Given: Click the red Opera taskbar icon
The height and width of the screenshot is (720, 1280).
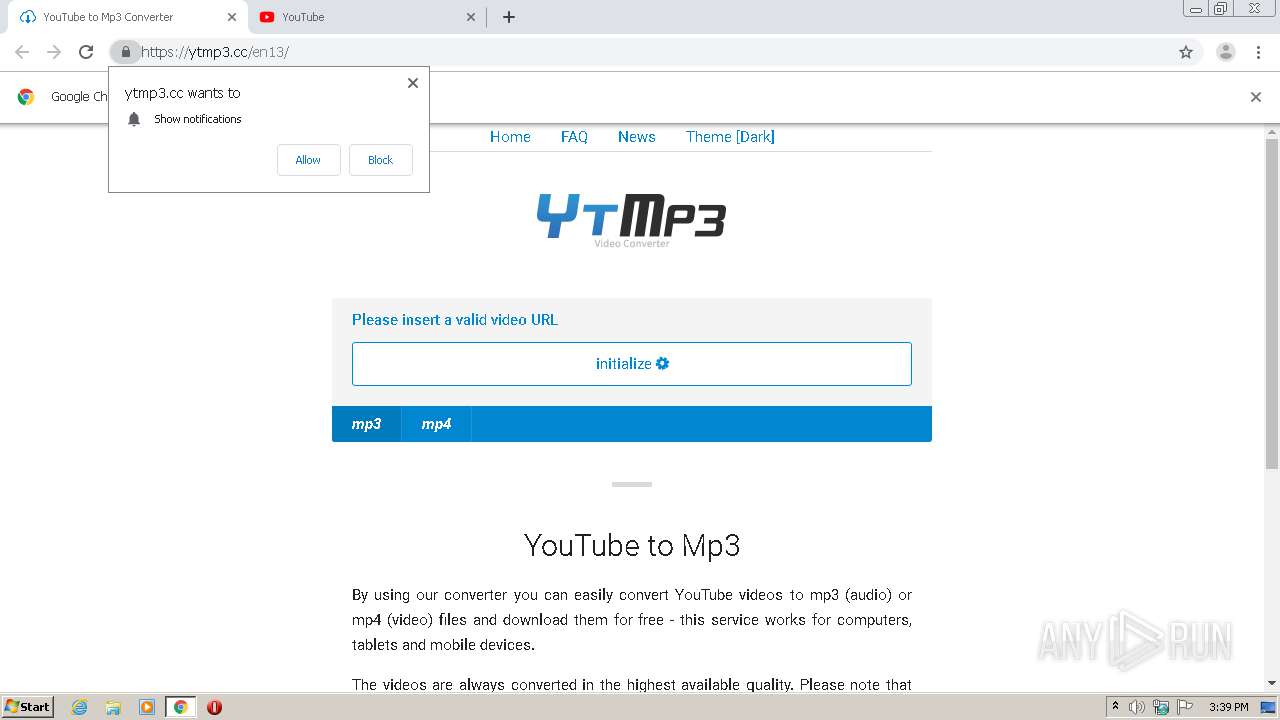Looking at the screenshot, I should [214, 707].
